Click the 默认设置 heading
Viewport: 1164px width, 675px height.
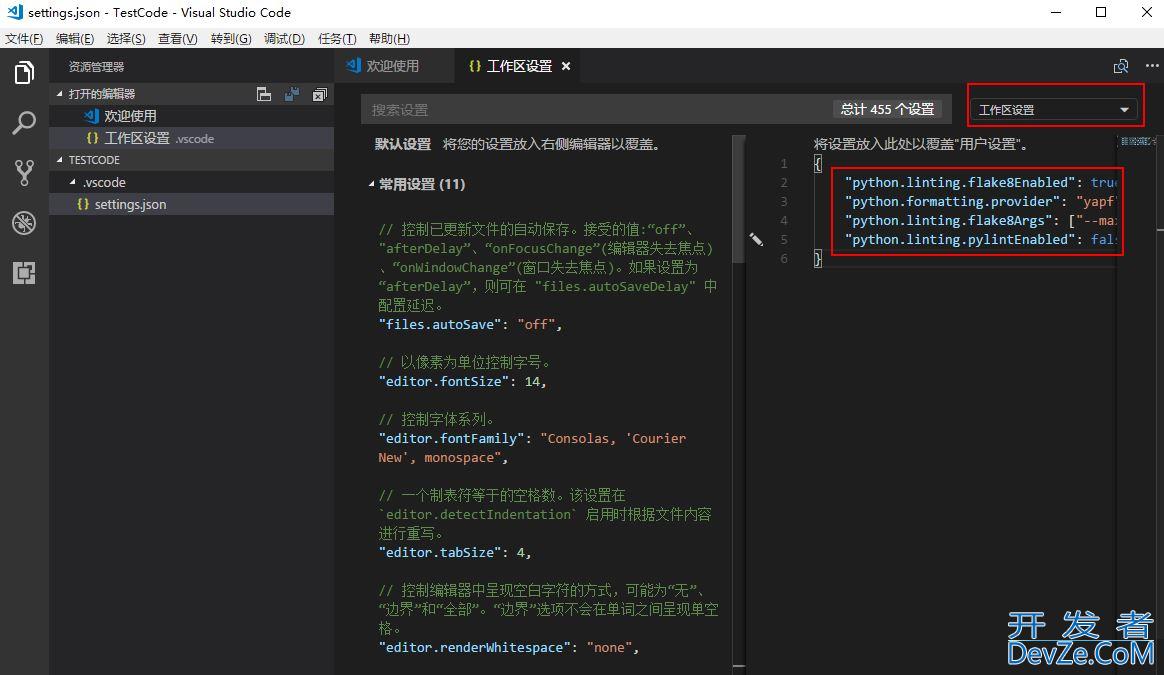(402, 144)
